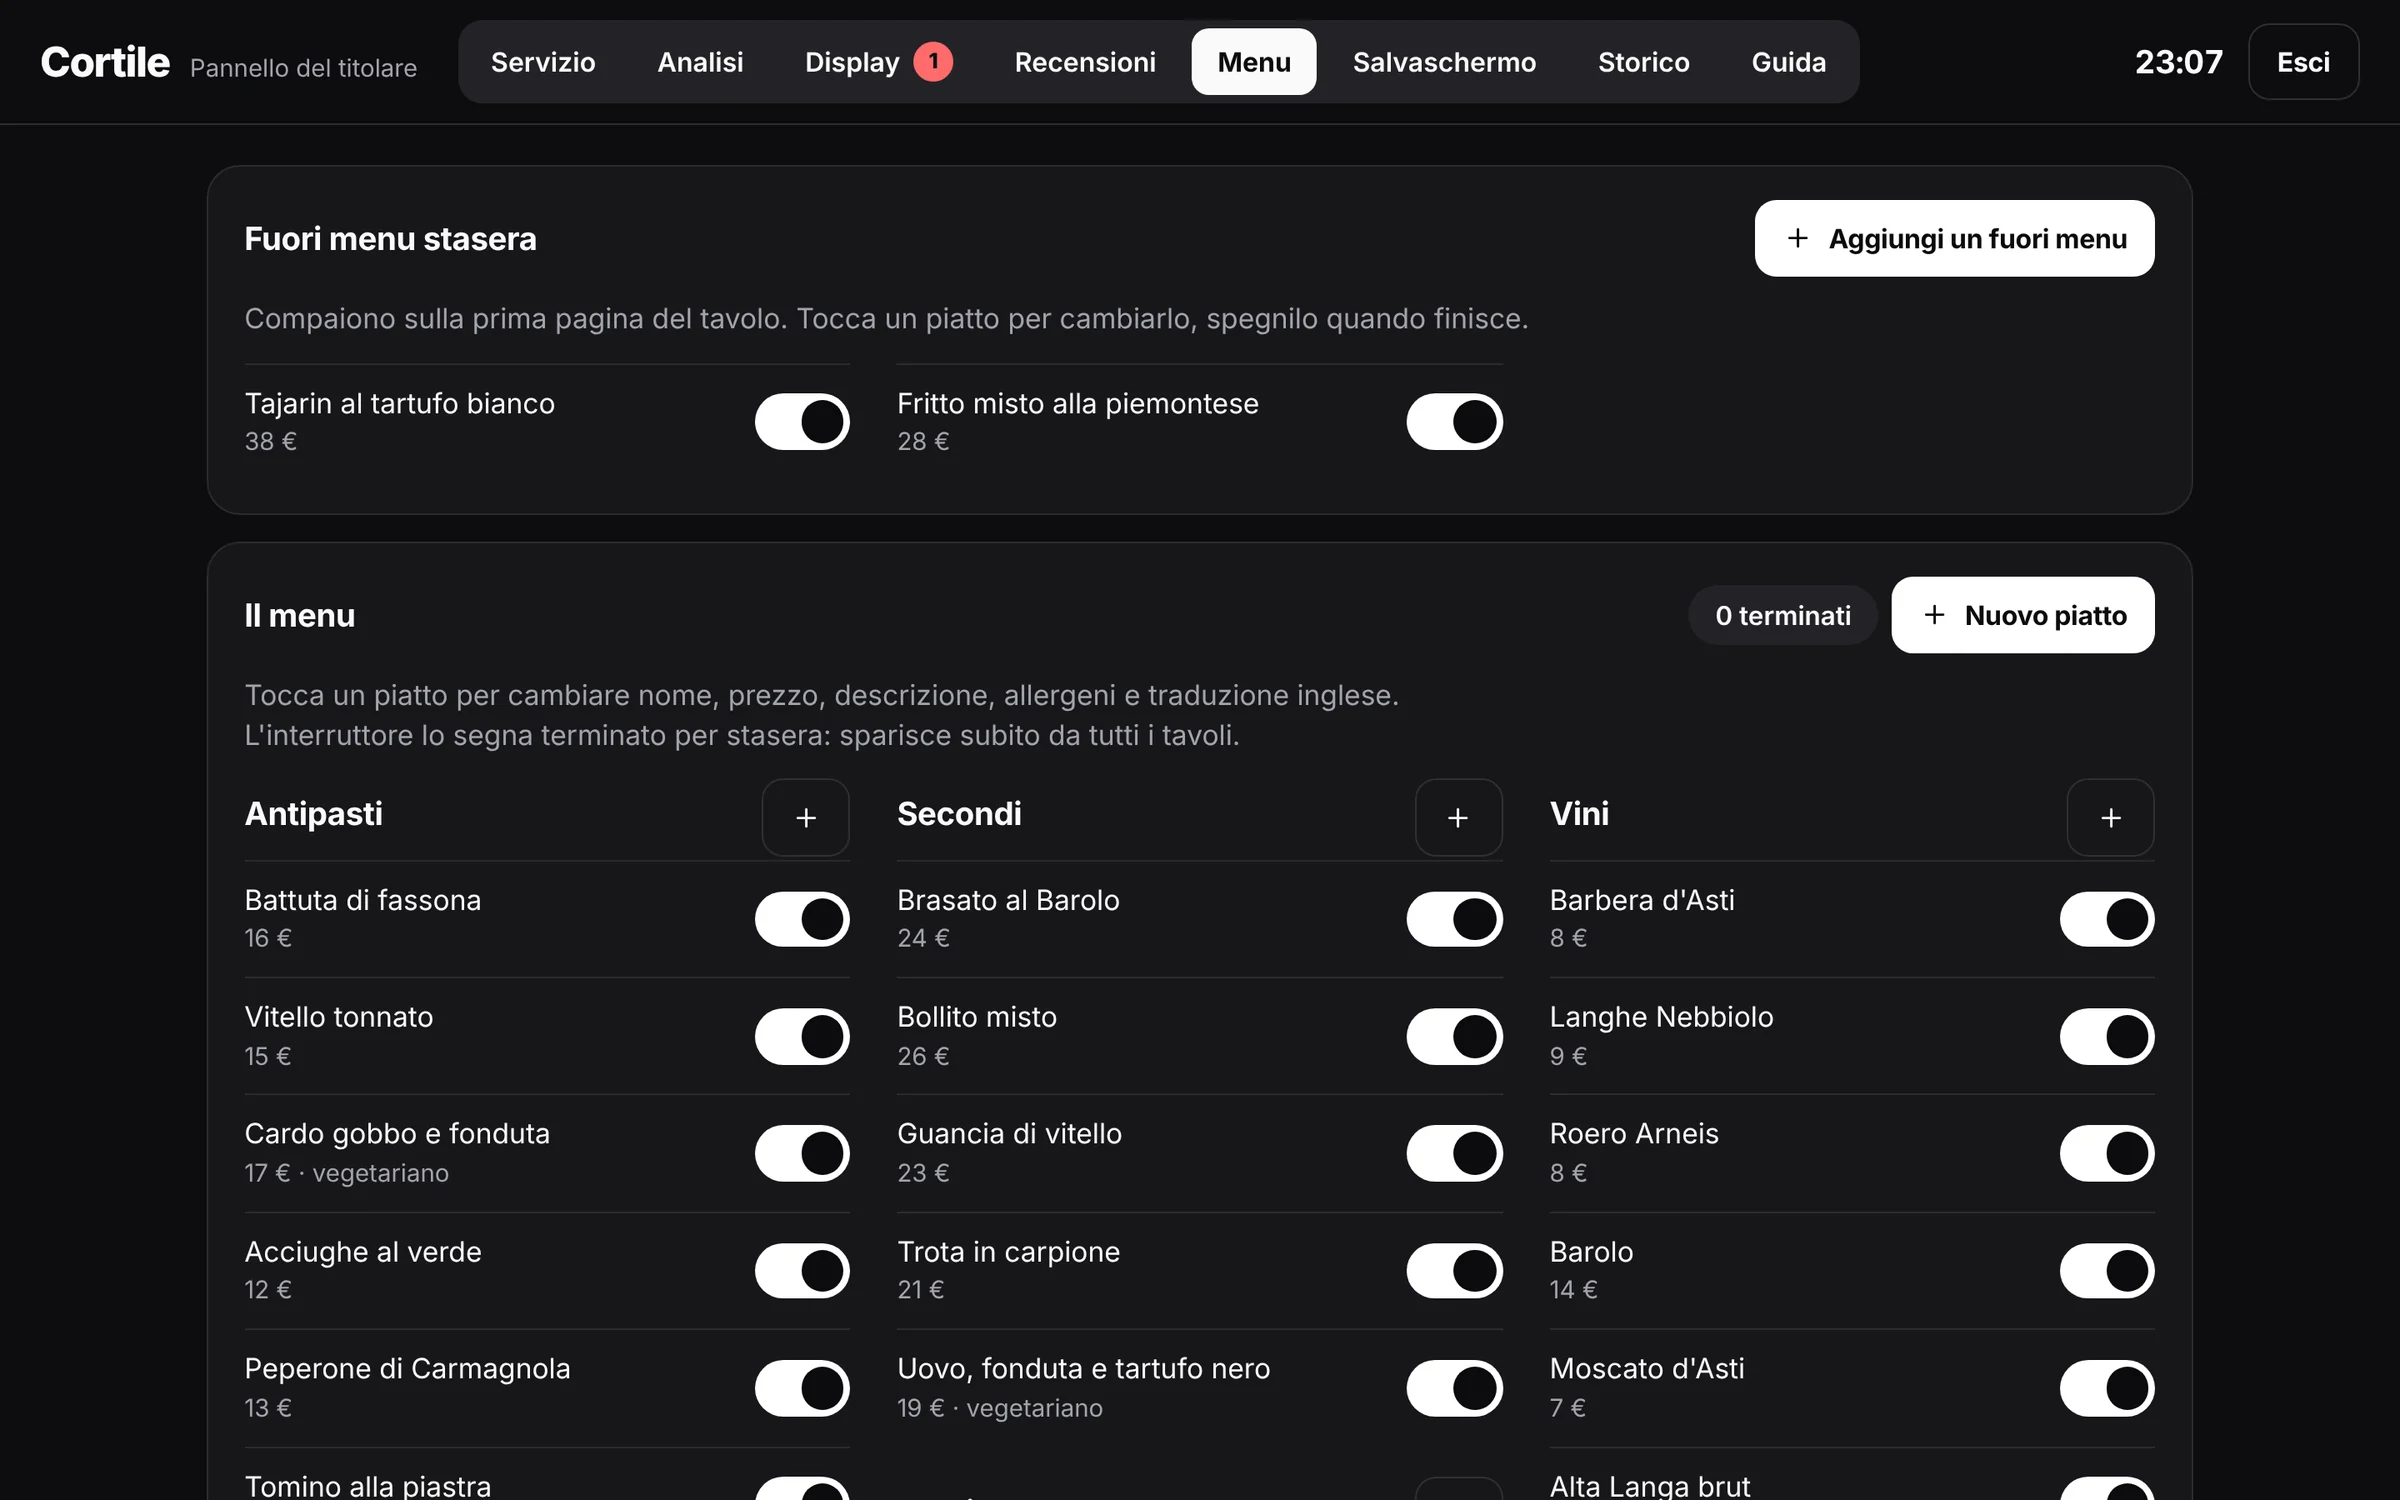Toggle the Moscato d'Asti switch
The height and width of the screenshot is (1500, 2400).
coord(2107,1388)
